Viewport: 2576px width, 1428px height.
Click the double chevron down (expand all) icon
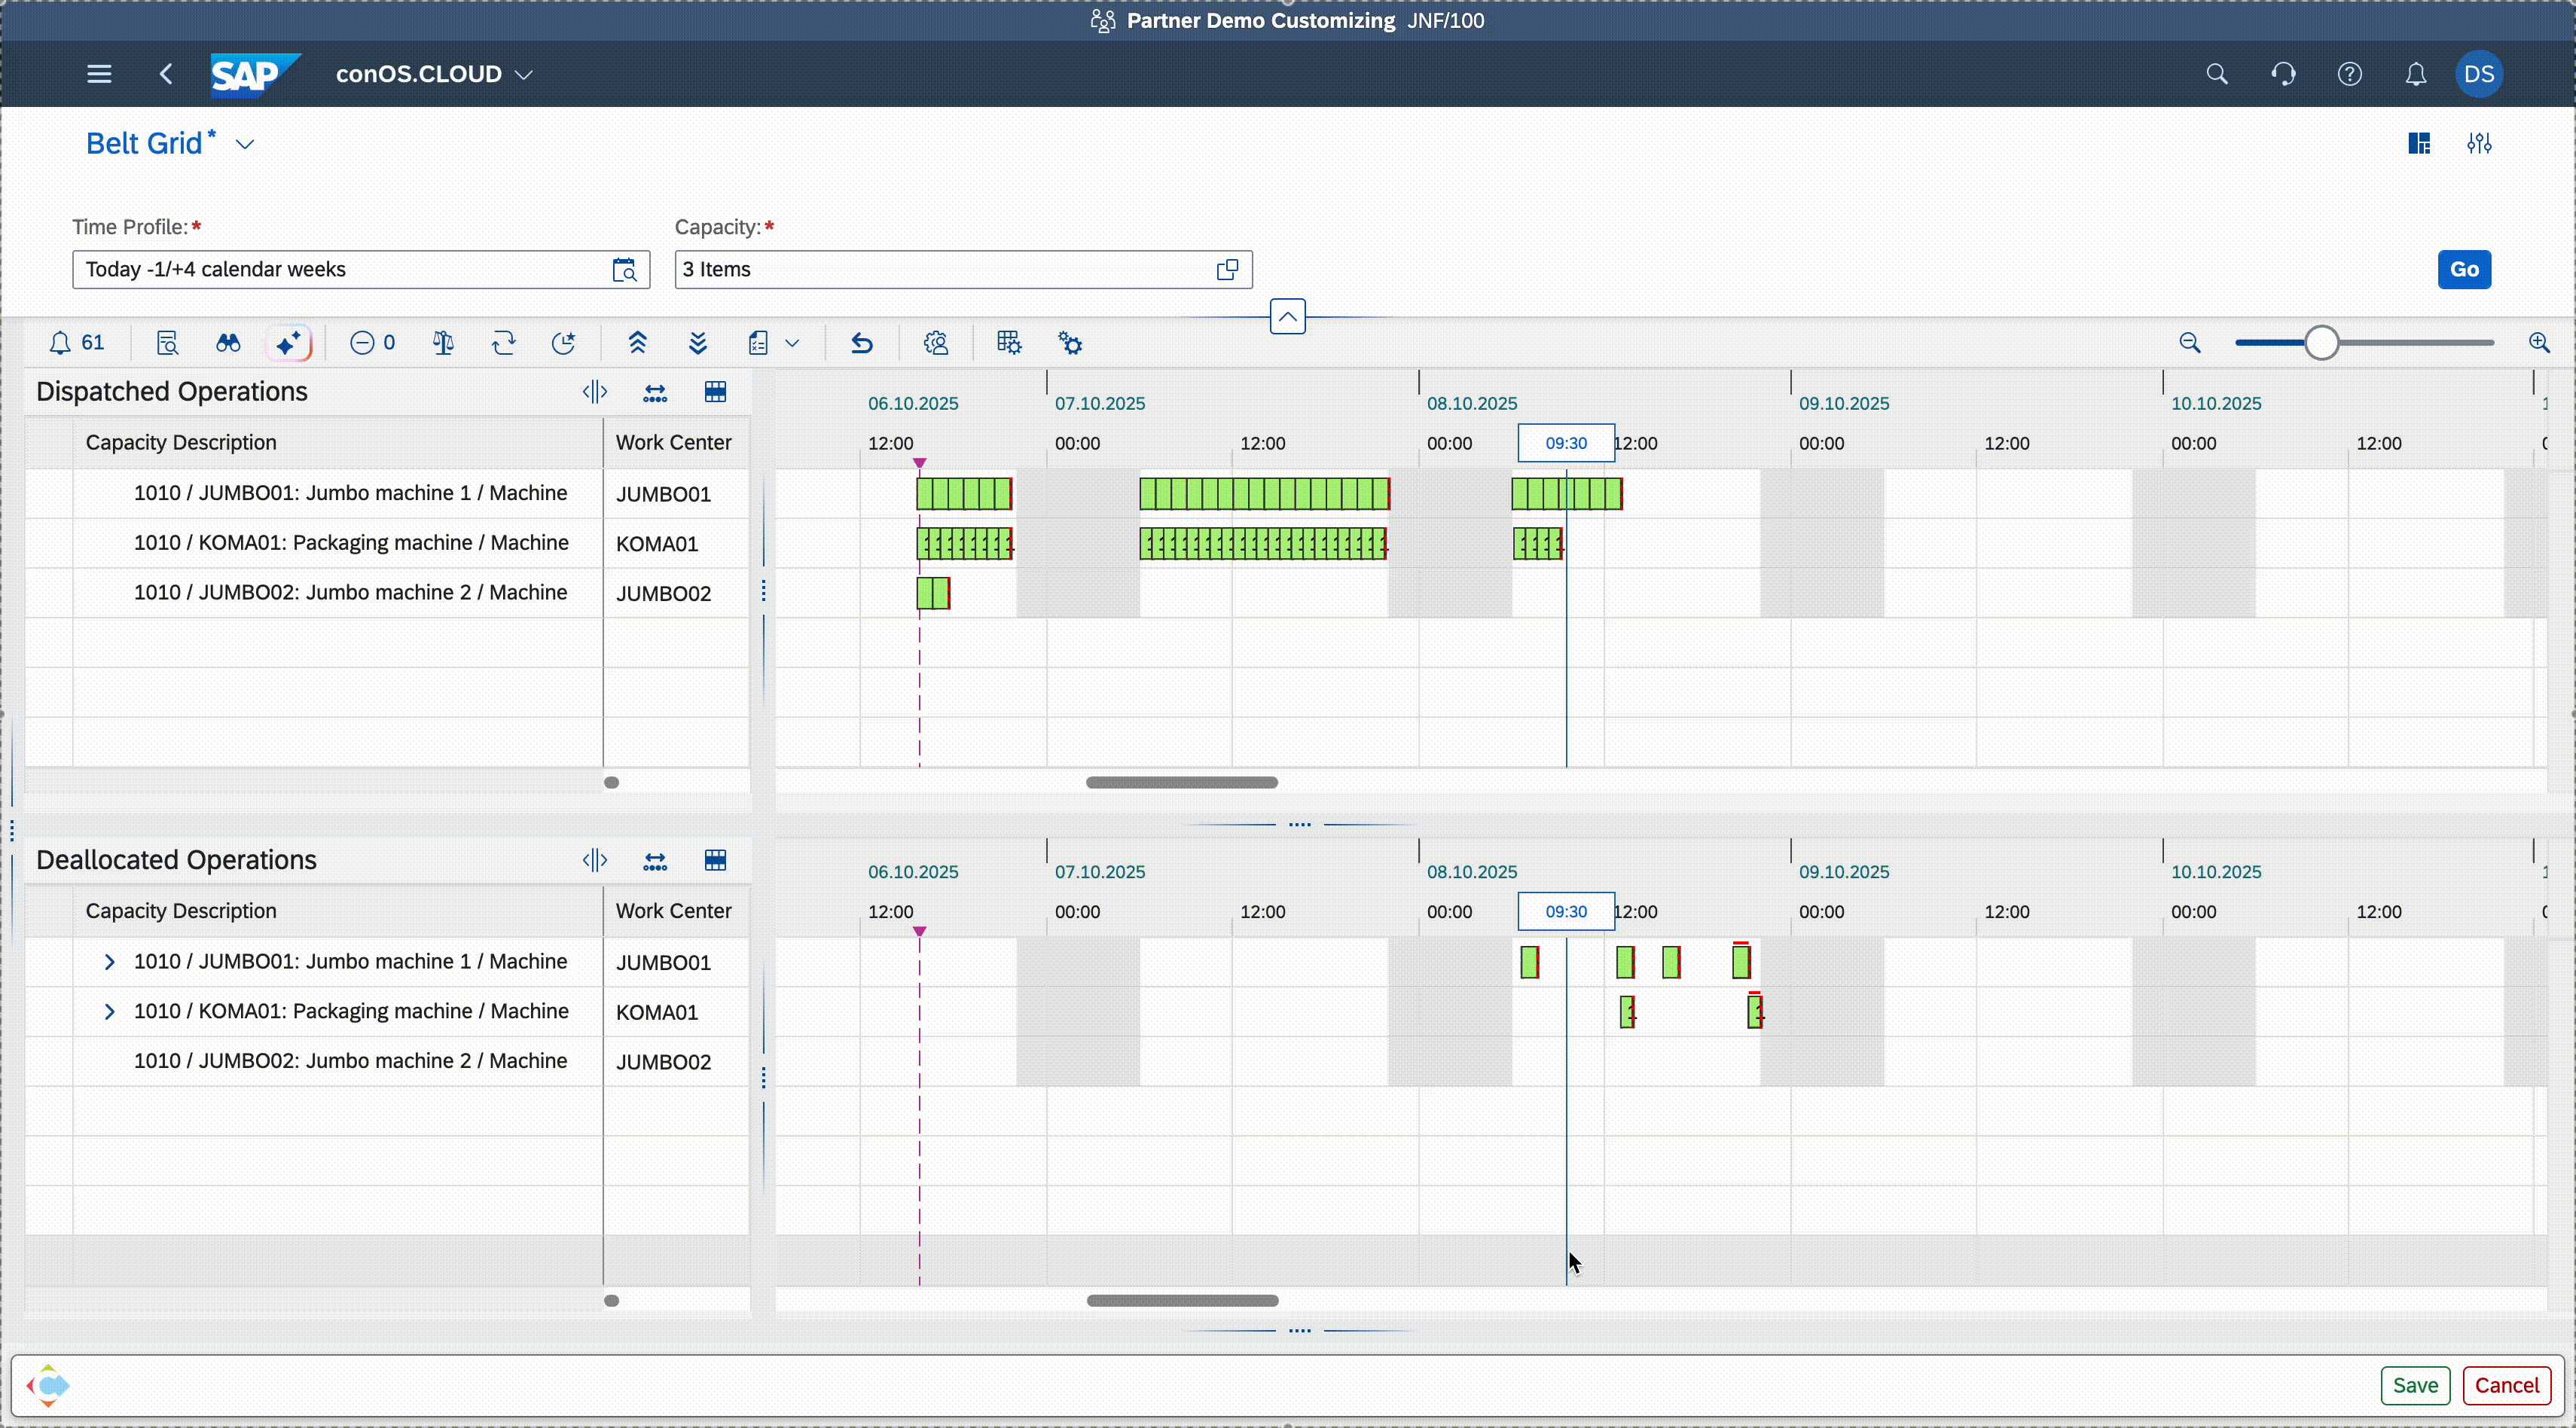pos(698,344)
